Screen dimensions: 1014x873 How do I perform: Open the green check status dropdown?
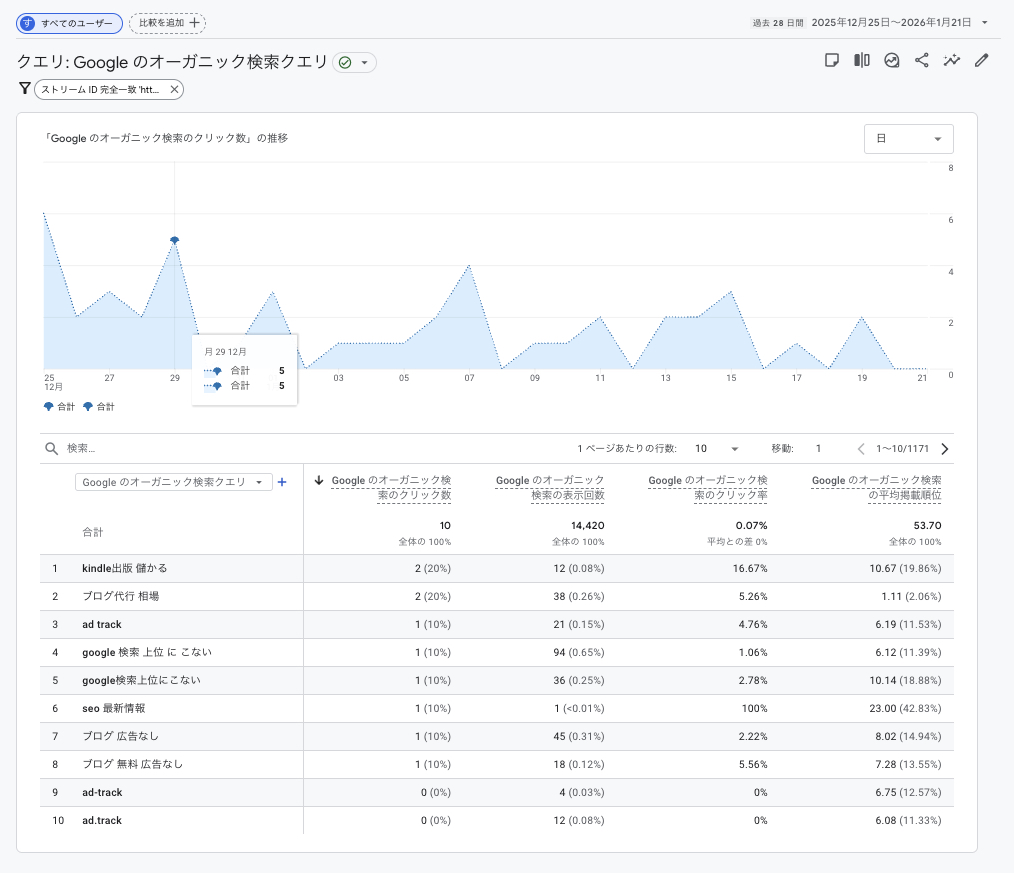pyautogui.click(x=354, y=63)
